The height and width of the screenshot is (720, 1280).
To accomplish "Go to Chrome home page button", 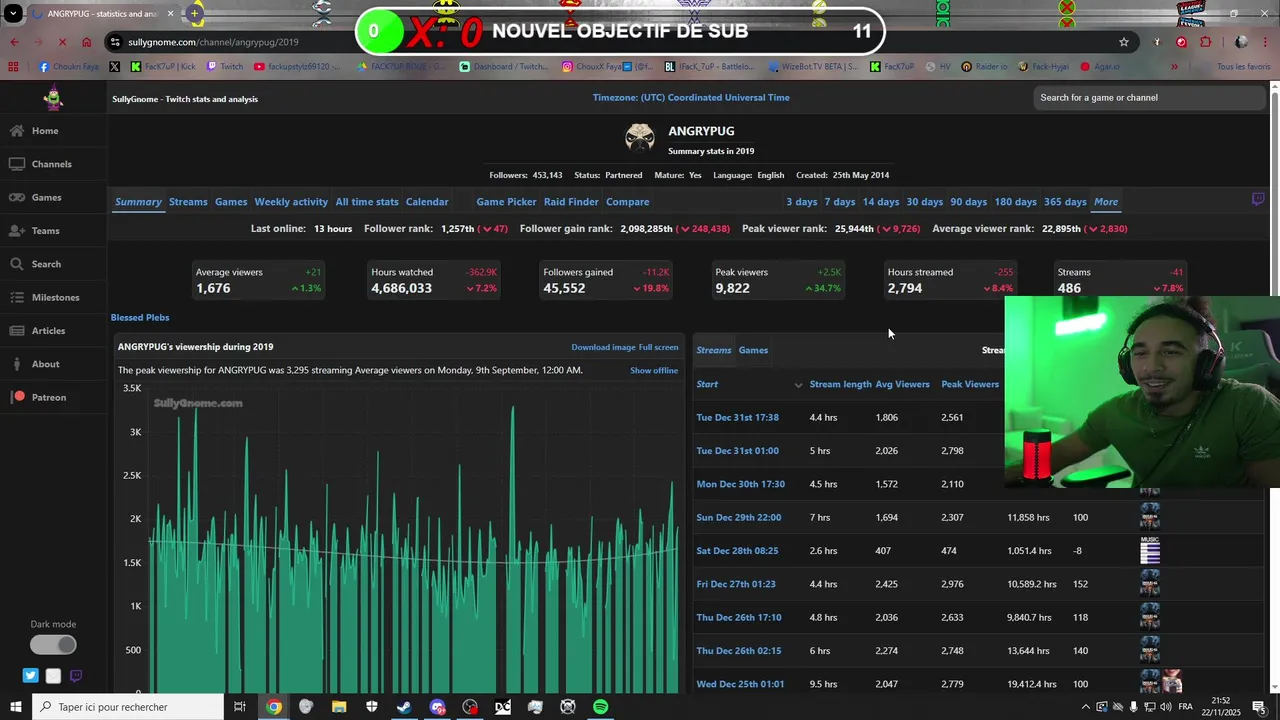I will pos(87,42).
